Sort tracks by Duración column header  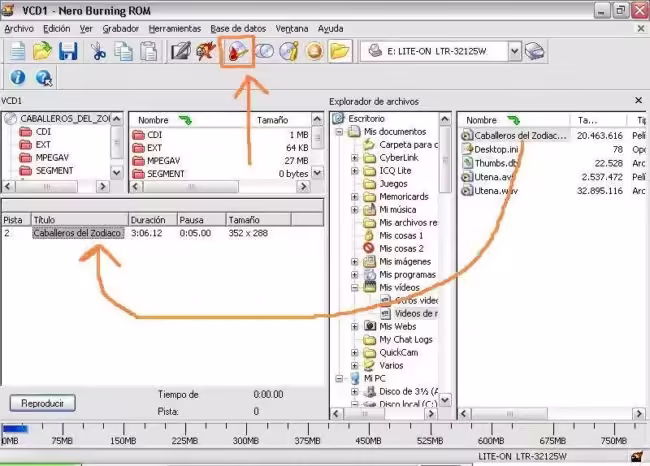(153, 220)
